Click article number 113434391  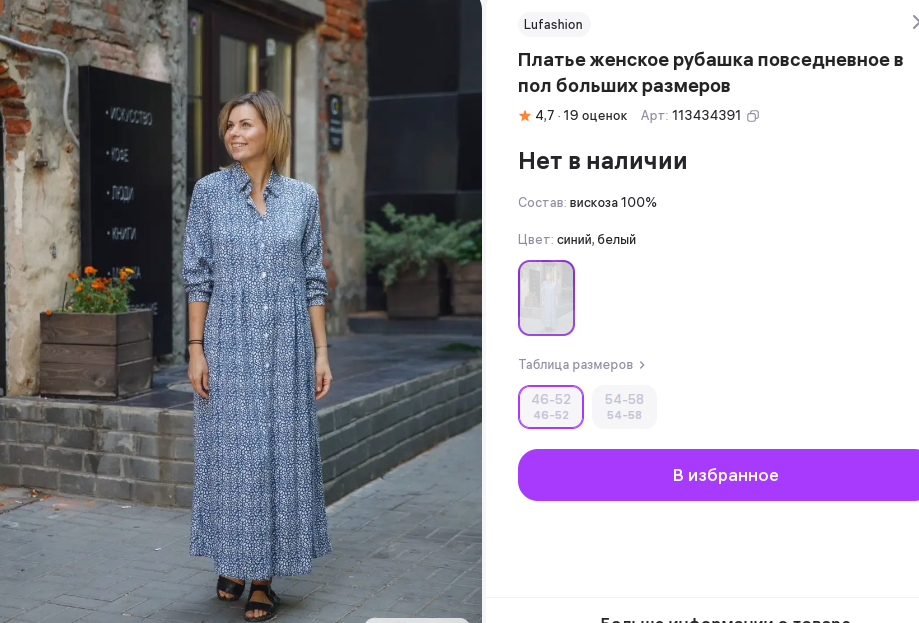(706, 116)
